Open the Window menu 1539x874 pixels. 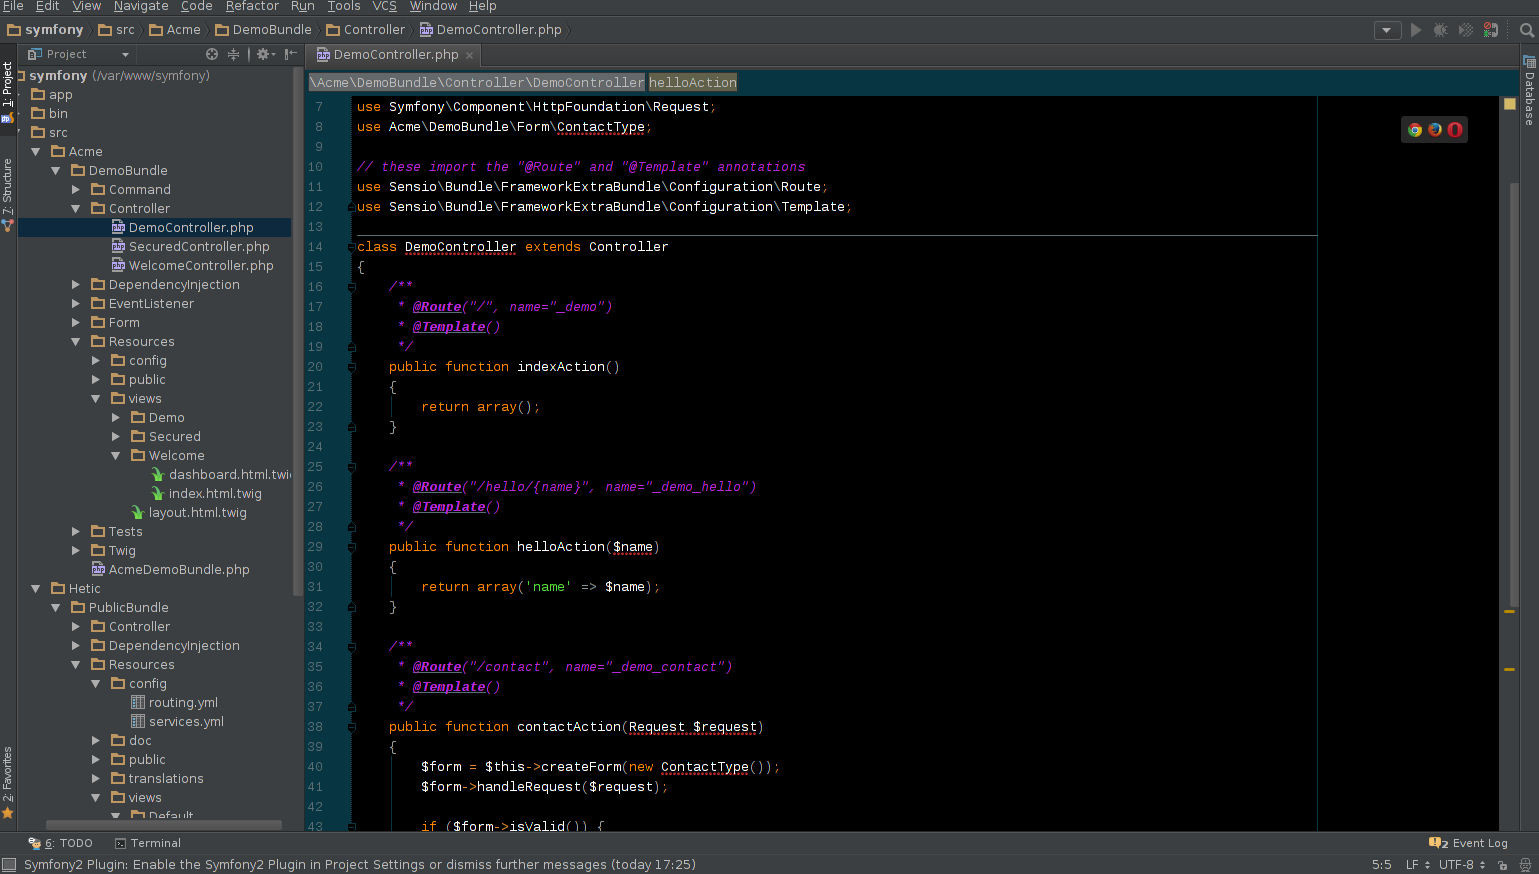433,6
